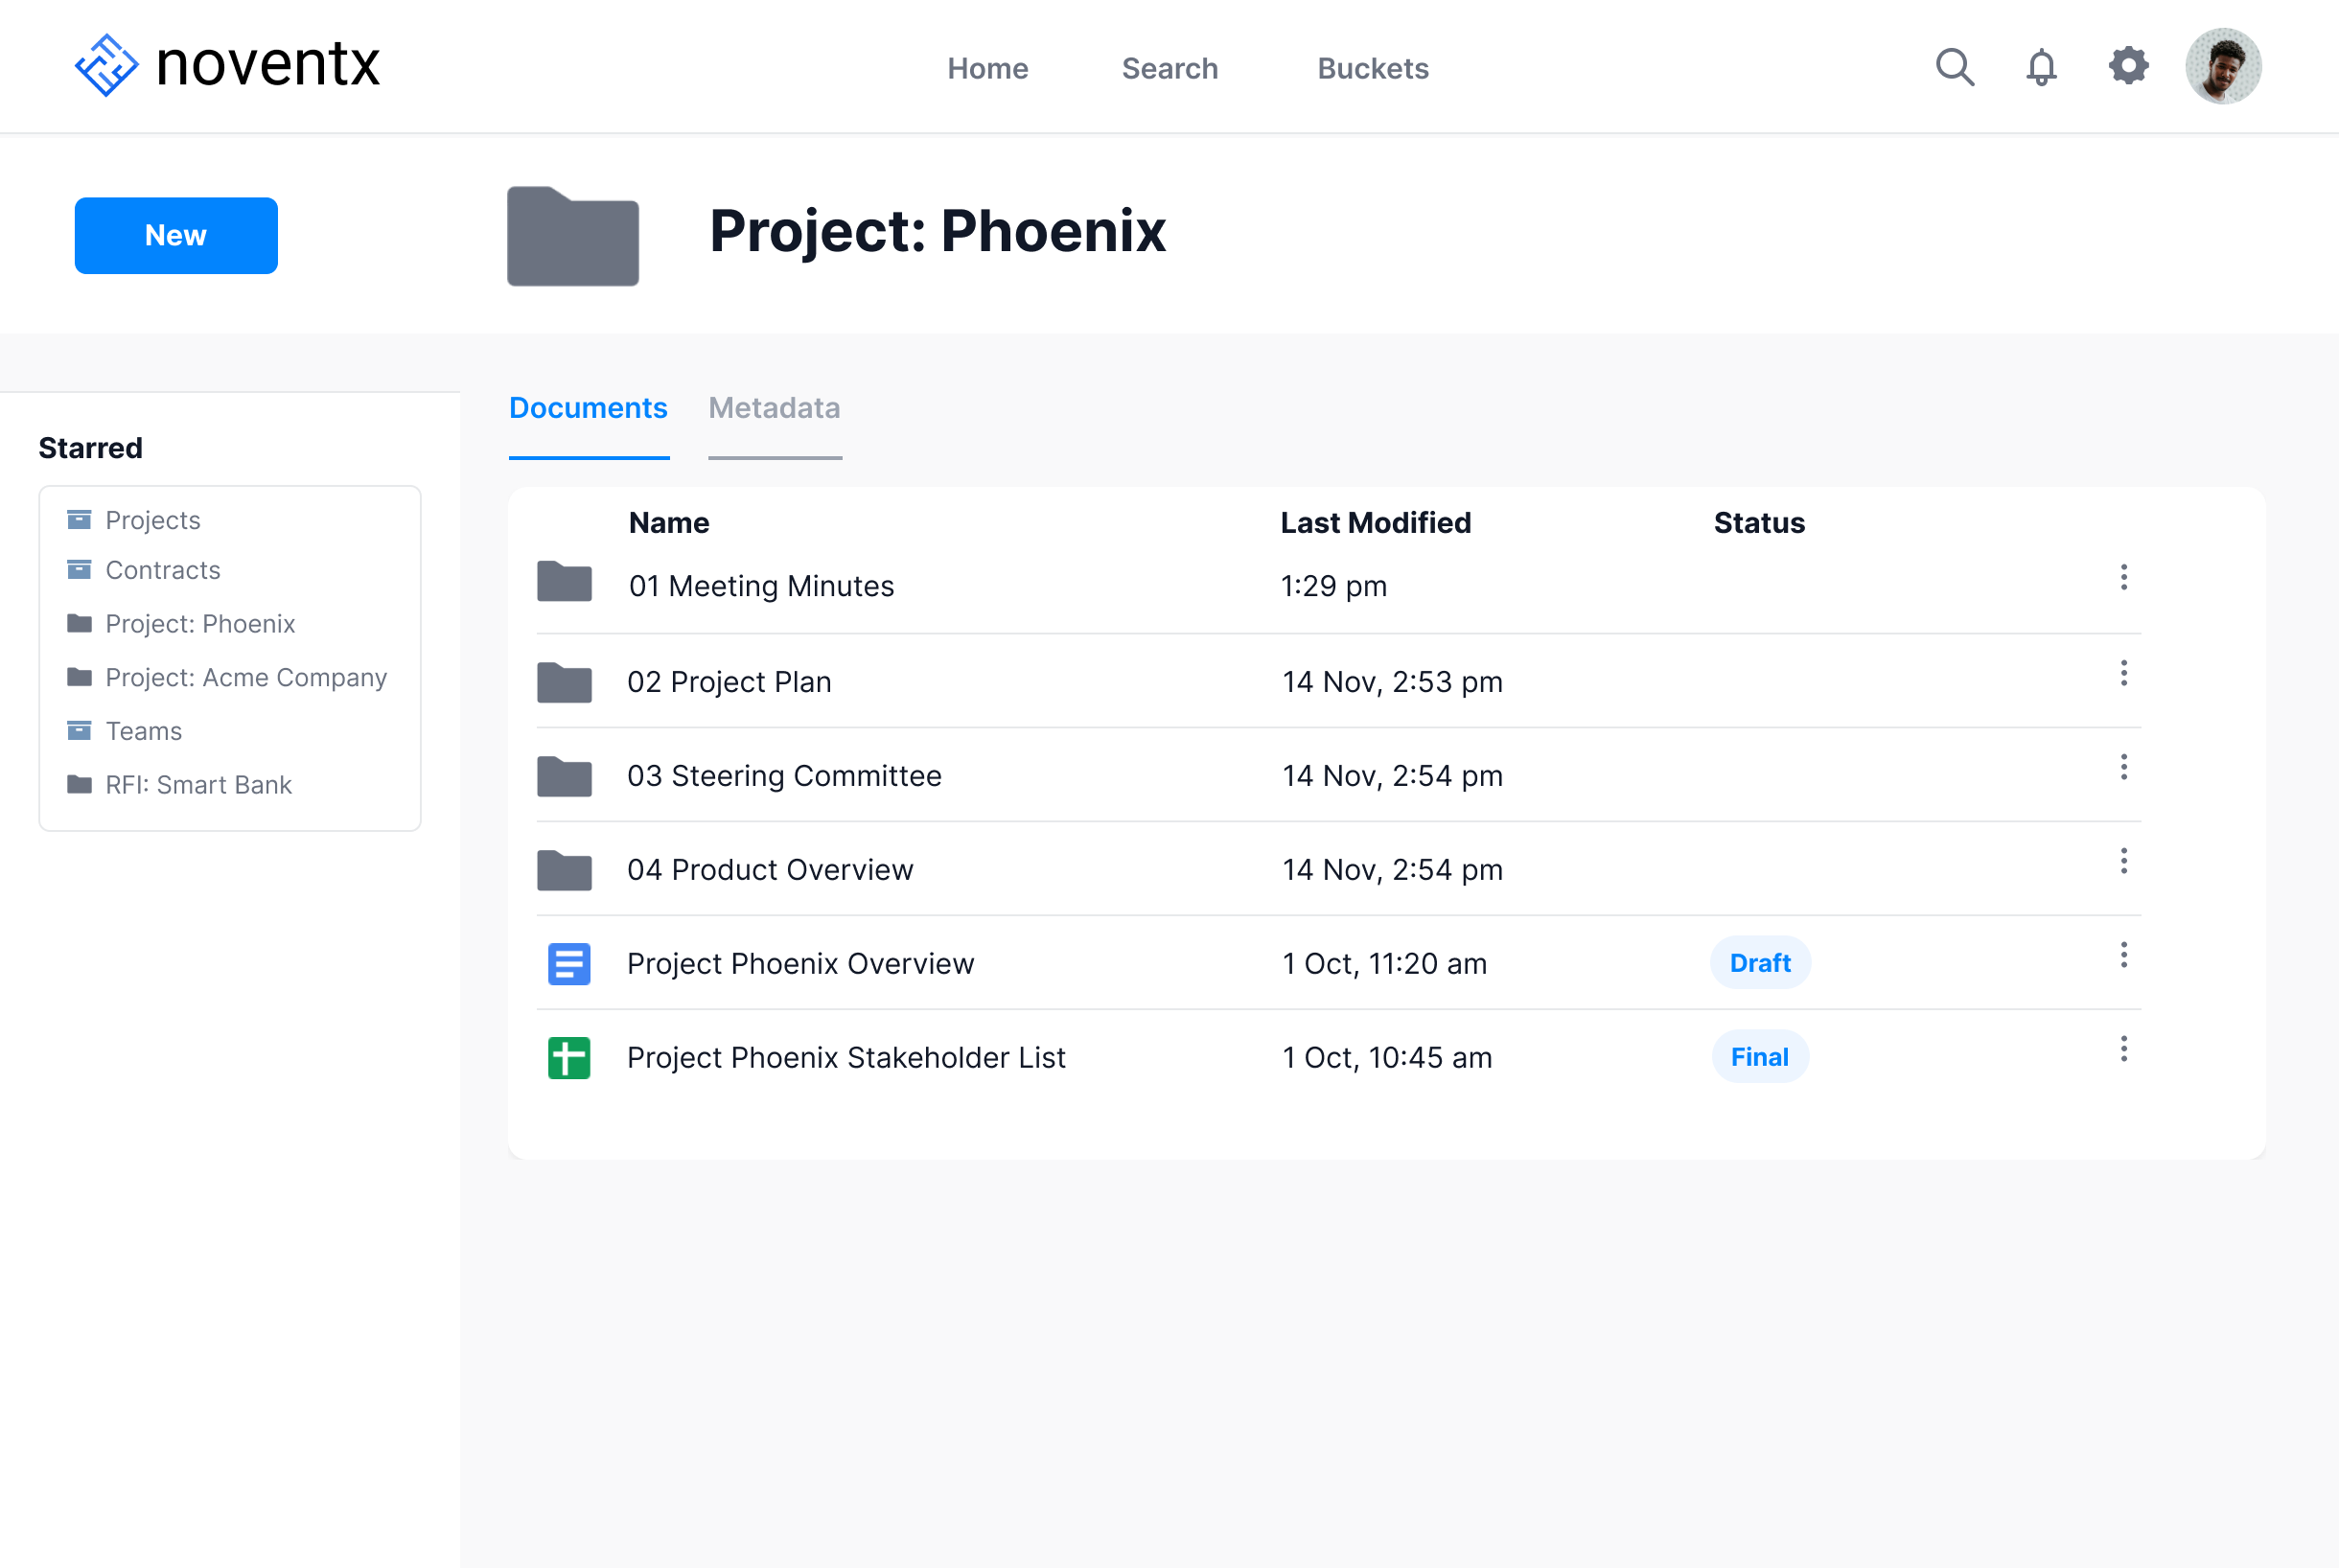Open 04 Product Overview folder

pyautogui.click(x=770, y=870)
